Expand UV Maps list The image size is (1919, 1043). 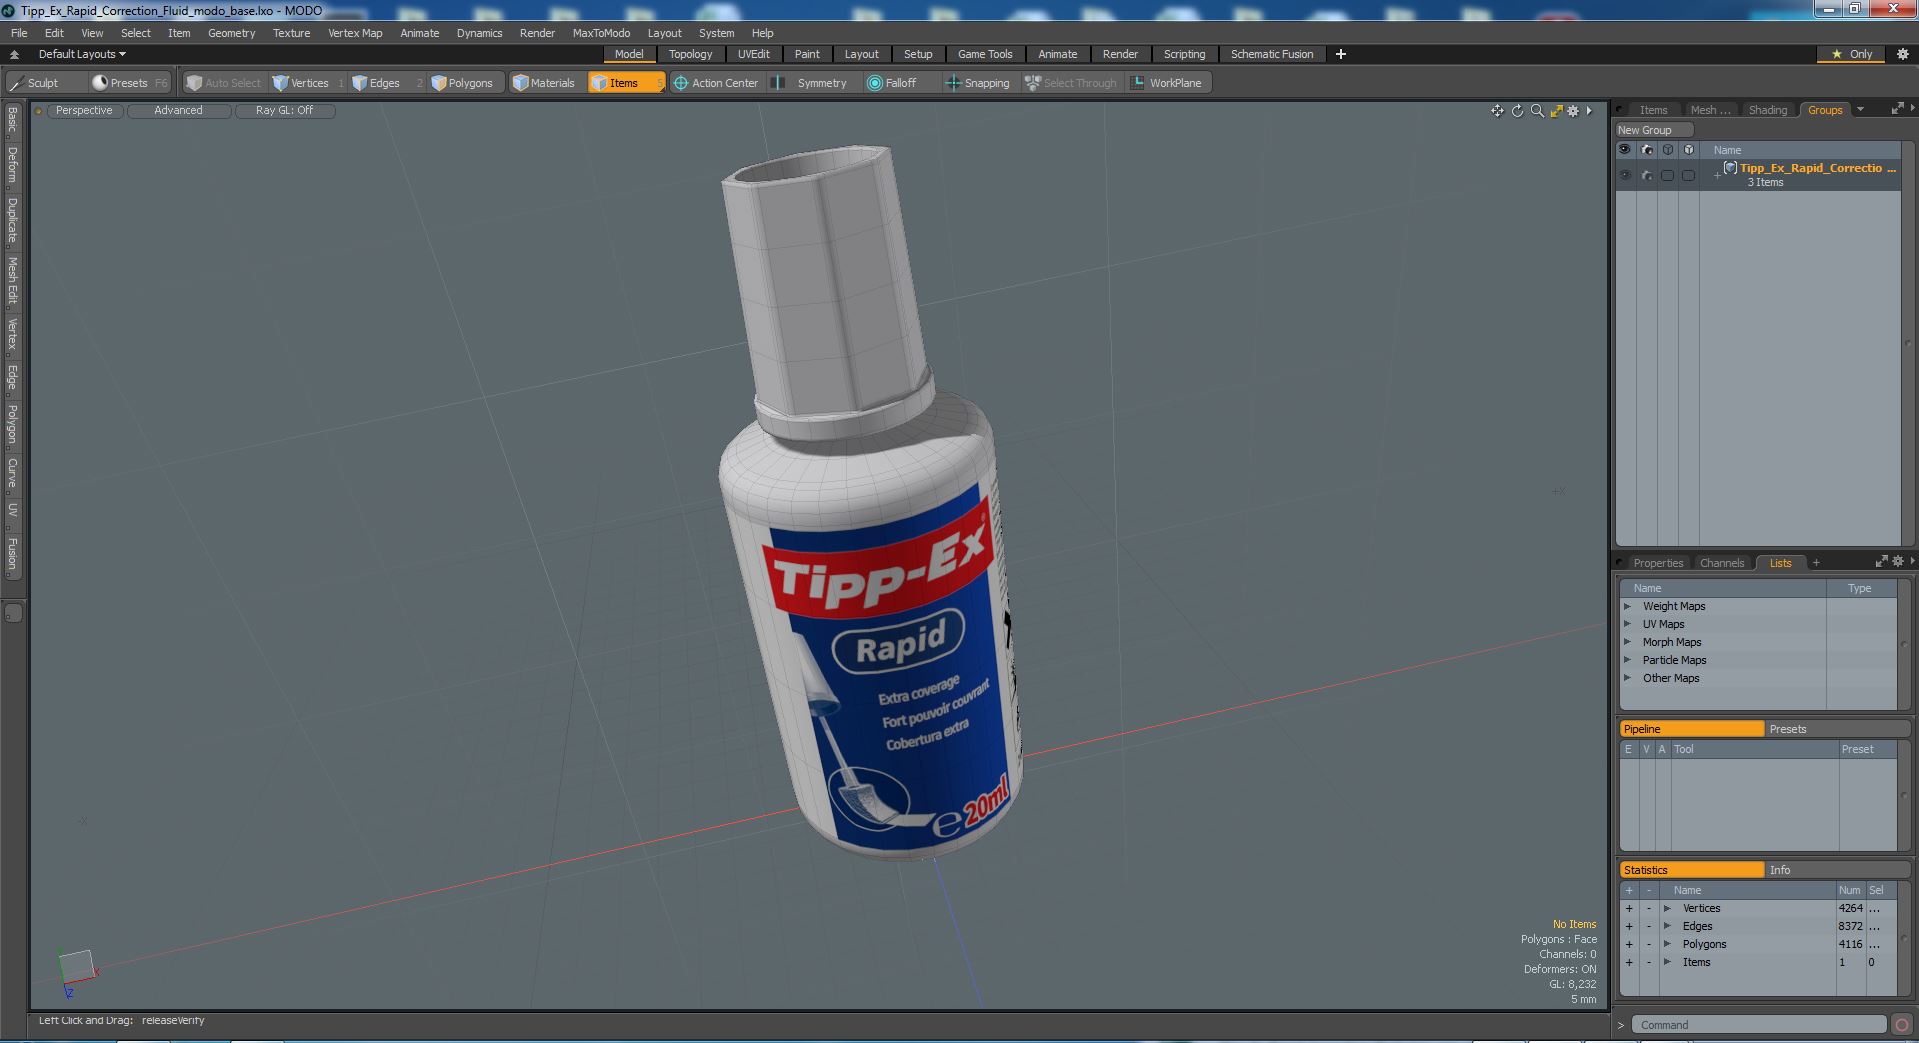pos(1627,624)
